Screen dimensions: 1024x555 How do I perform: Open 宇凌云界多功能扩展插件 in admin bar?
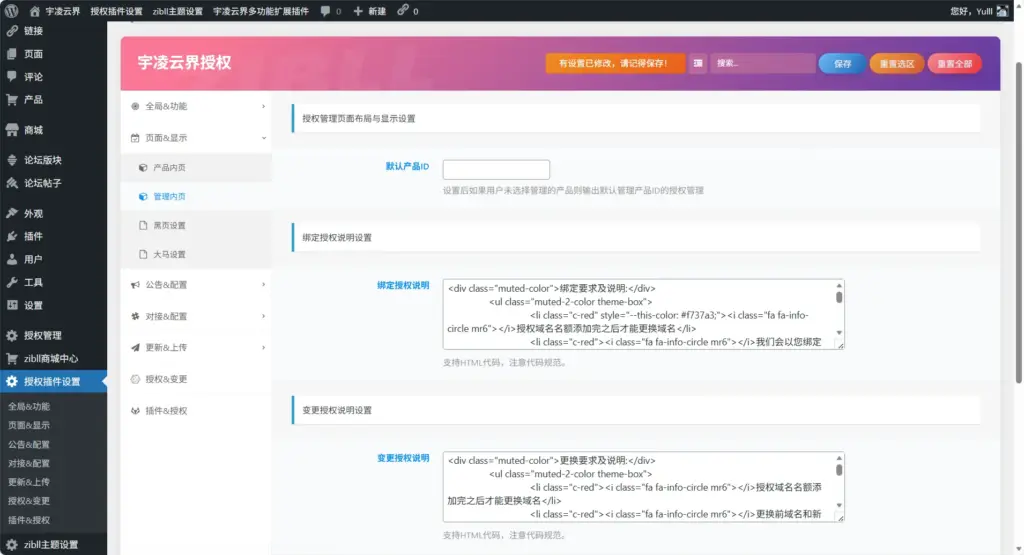tap(261, 11)
